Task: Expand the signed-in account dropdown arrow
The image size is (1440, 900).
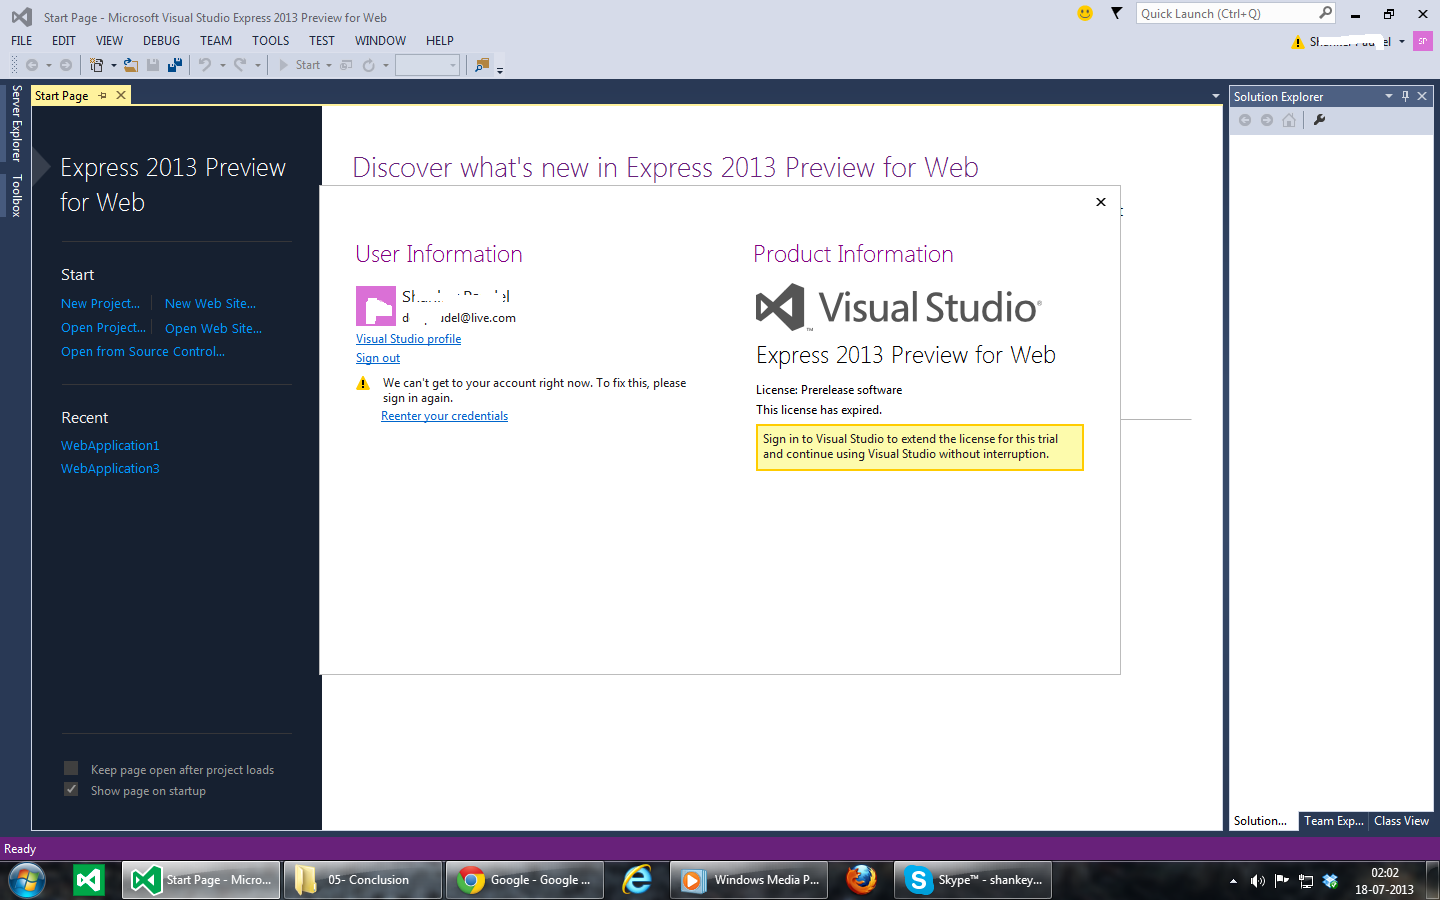Action: click(1402, 41)
